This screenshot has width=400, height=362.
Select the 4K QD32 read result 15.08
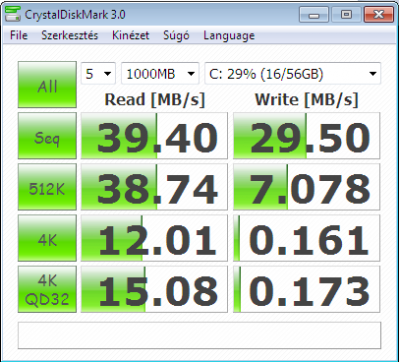[154, 290]
